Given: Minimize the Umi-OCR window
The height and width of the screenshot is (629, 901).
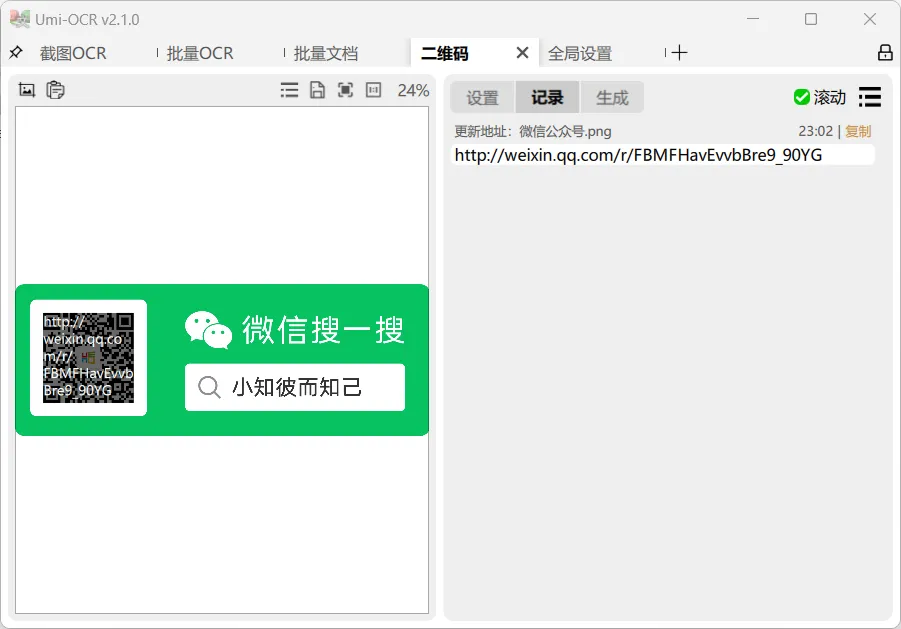Looking at the screenshot, I should [x=753, y=19].
